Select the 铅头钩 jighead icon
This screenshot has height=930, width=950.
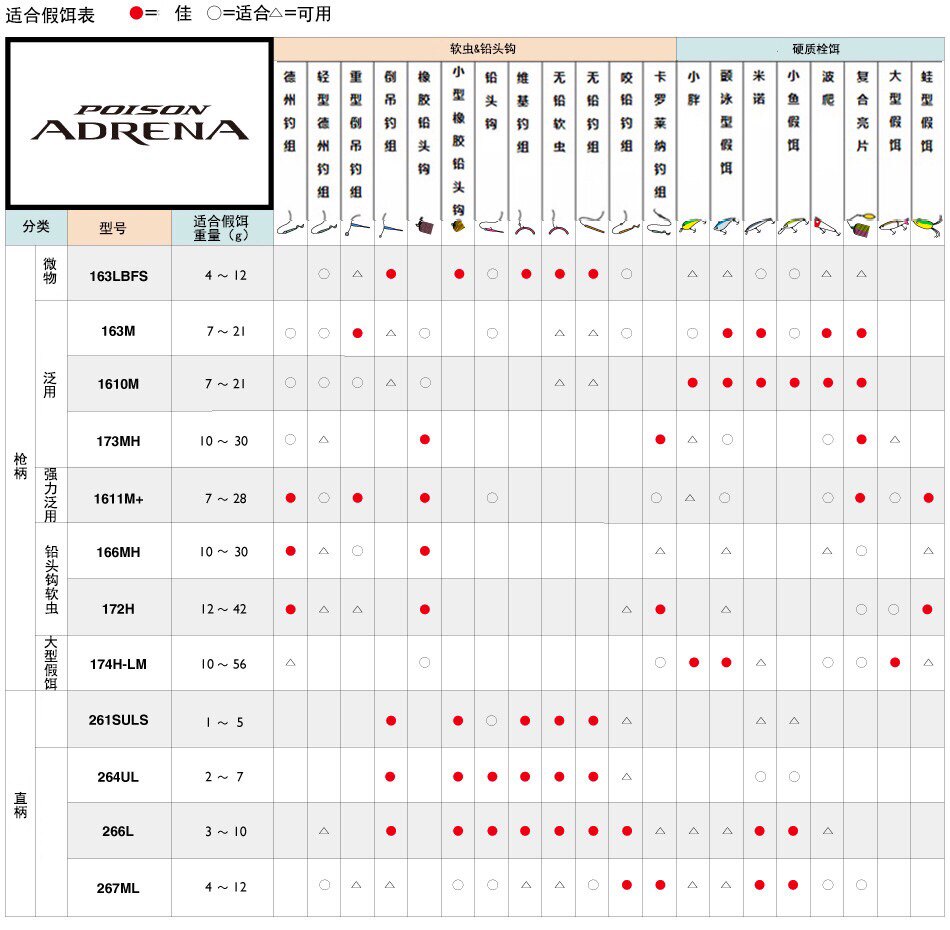(x=491, y=224)
